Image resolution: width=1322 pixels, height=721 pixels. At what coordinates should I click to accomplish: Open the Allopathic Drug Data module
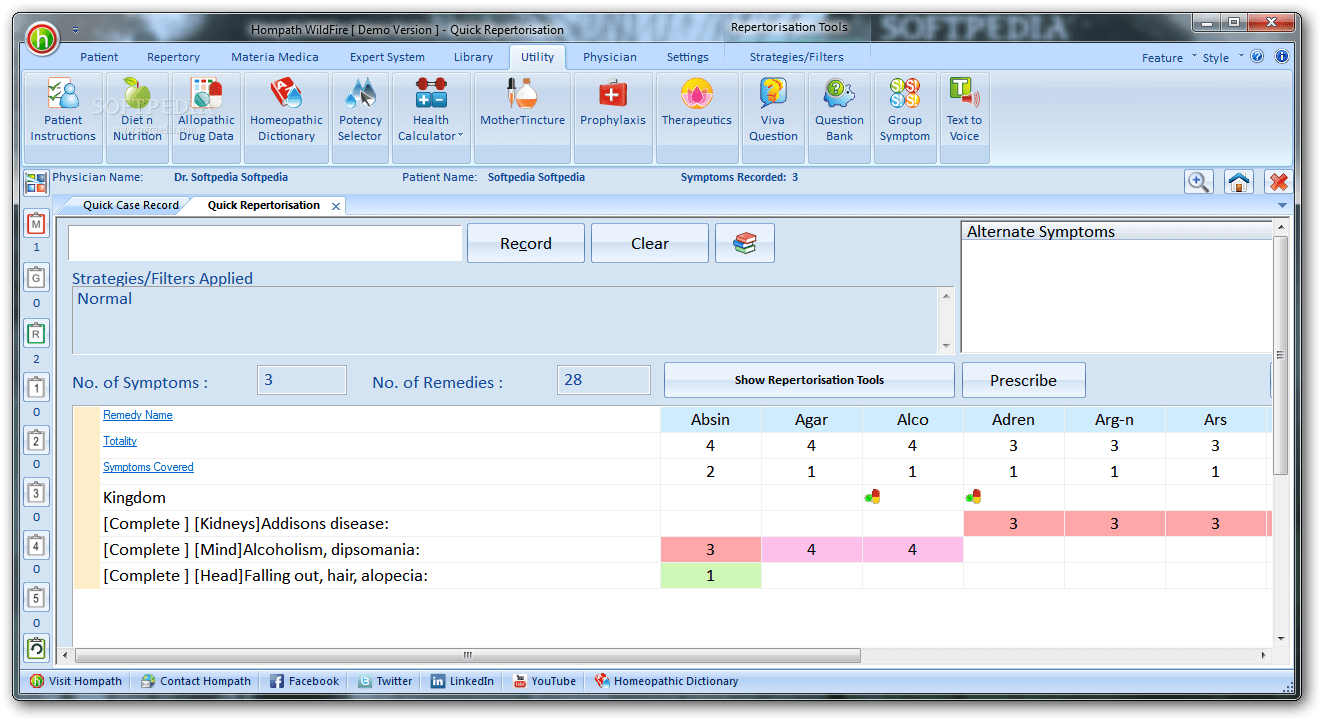pos(206,108)
